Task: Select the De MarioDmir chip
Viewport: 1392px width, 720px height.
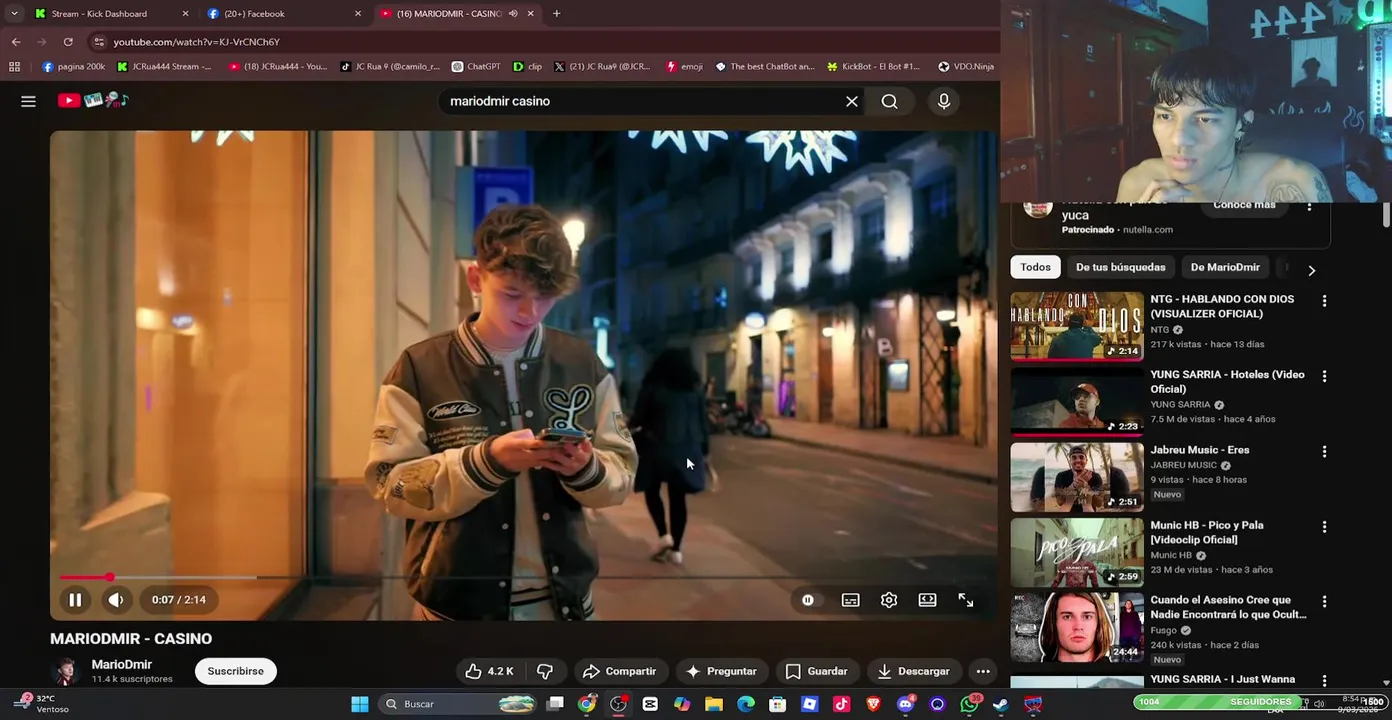Action: 1225,267
